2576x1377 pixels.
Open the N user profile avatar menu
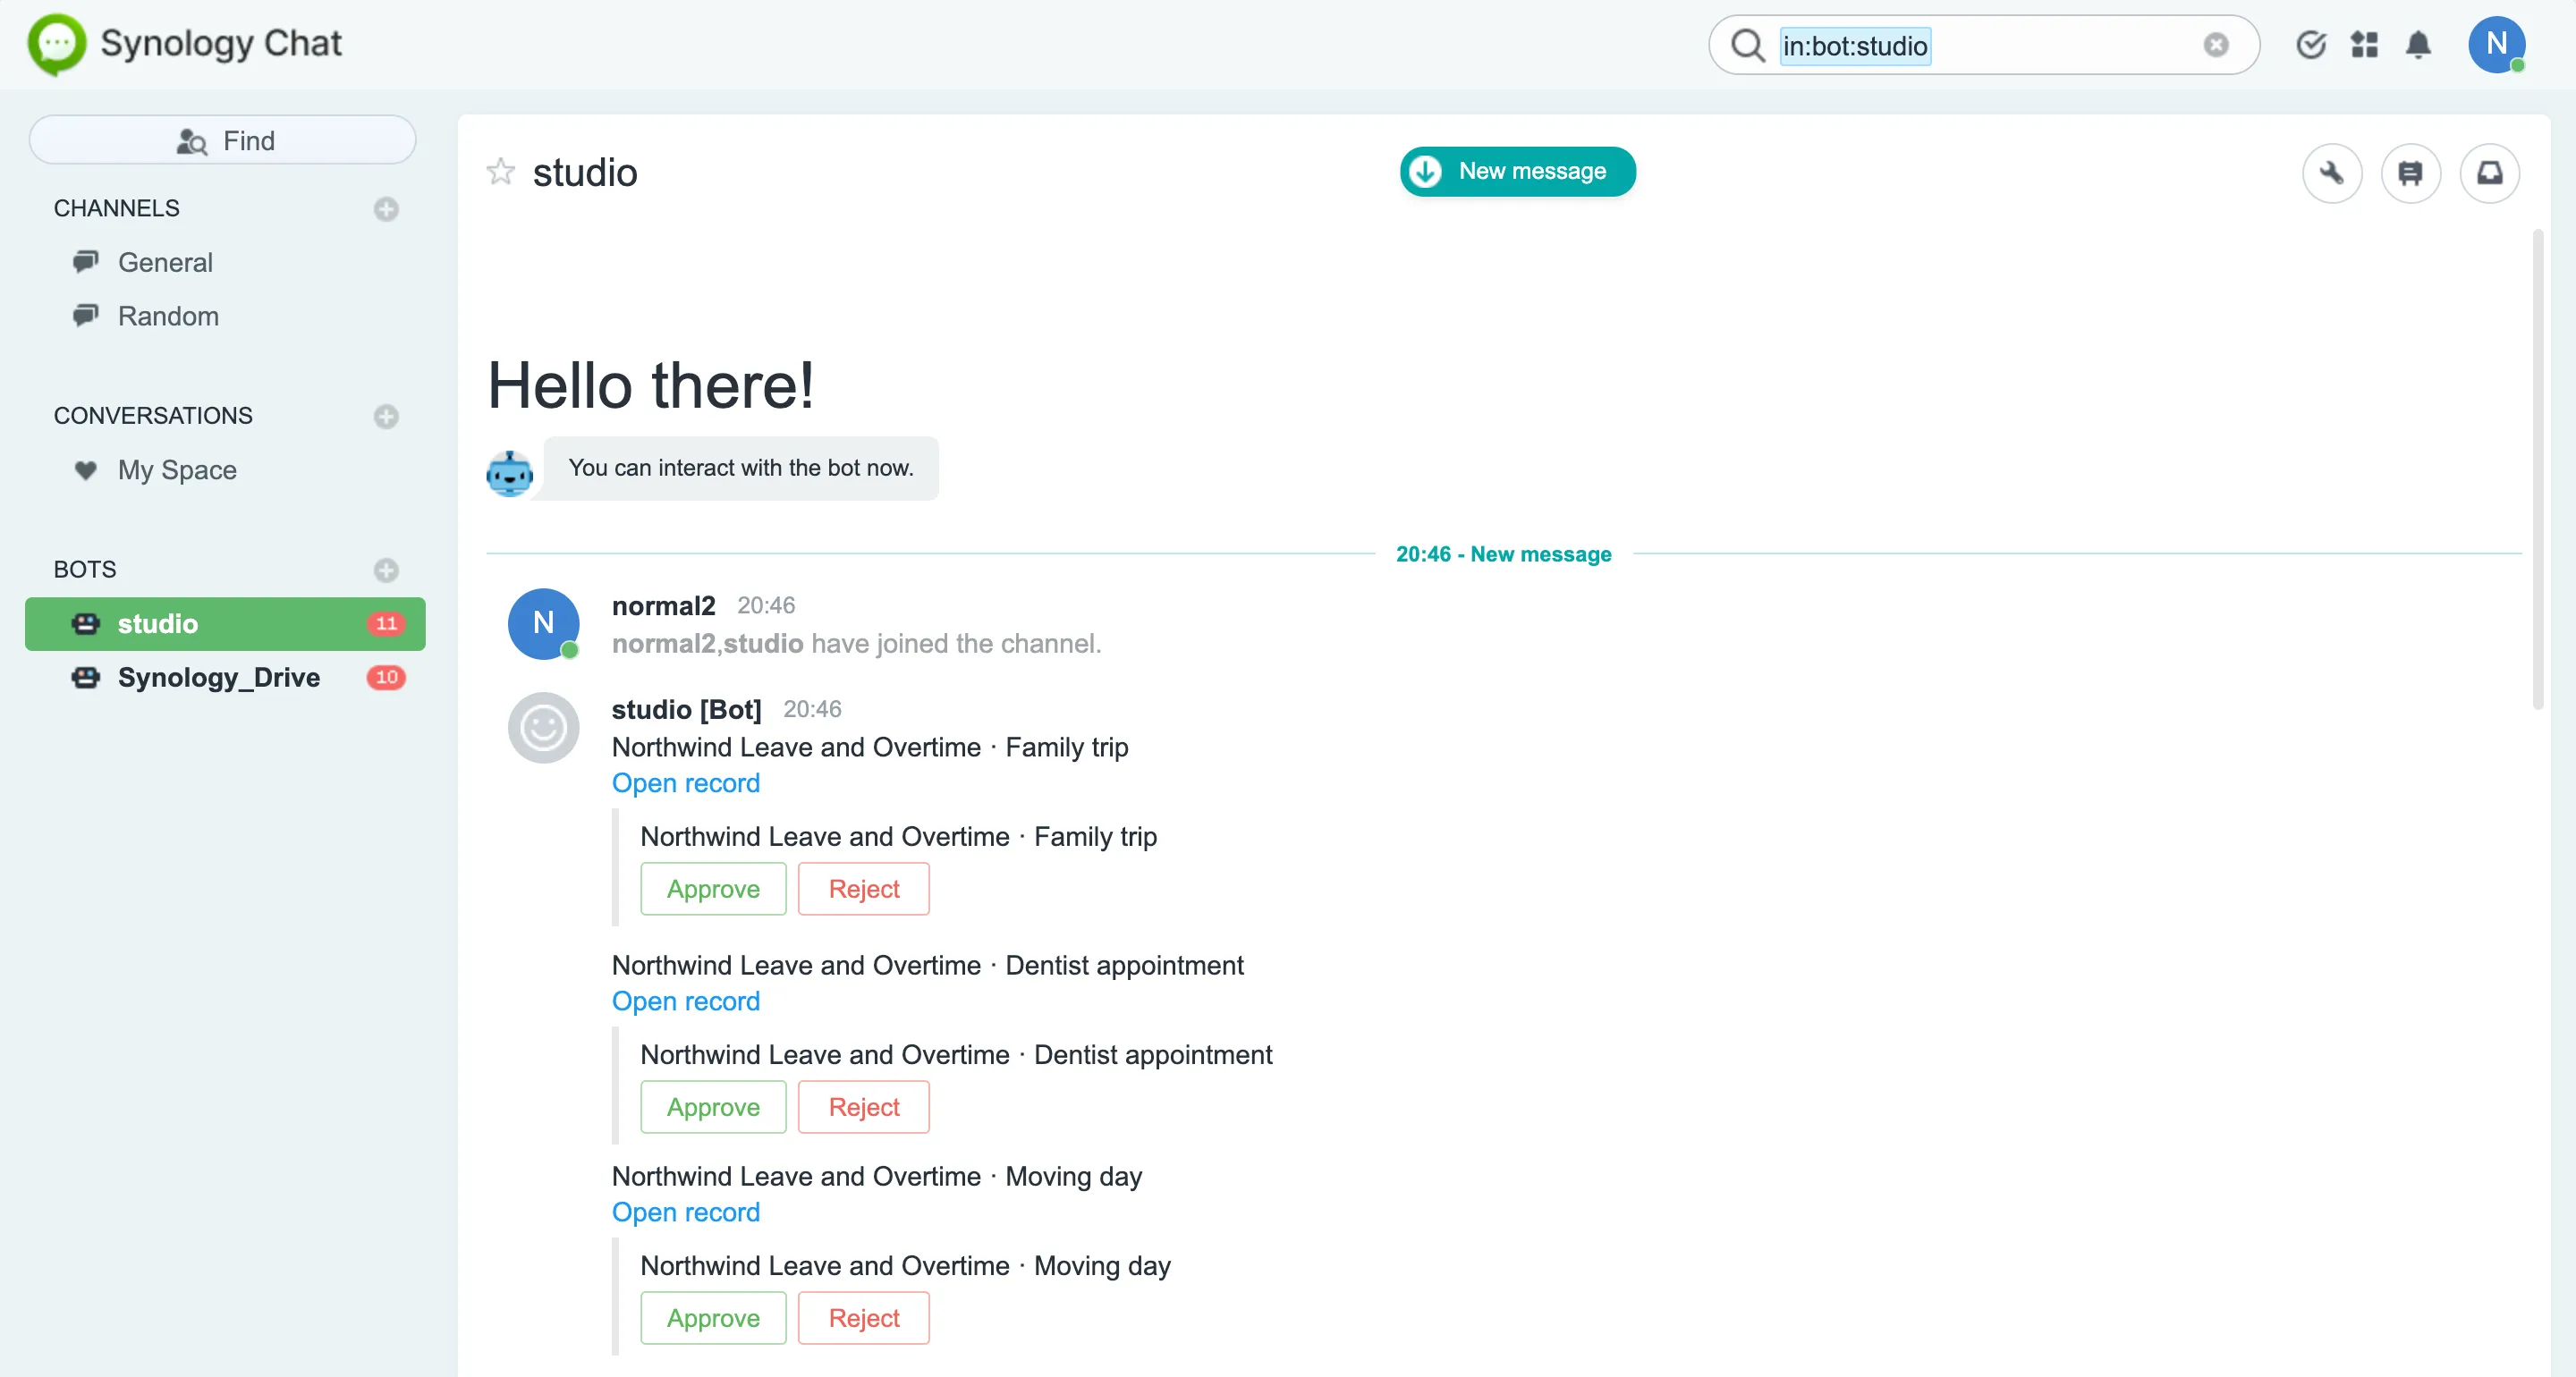pyautogui.click(x=2496, y=45)
